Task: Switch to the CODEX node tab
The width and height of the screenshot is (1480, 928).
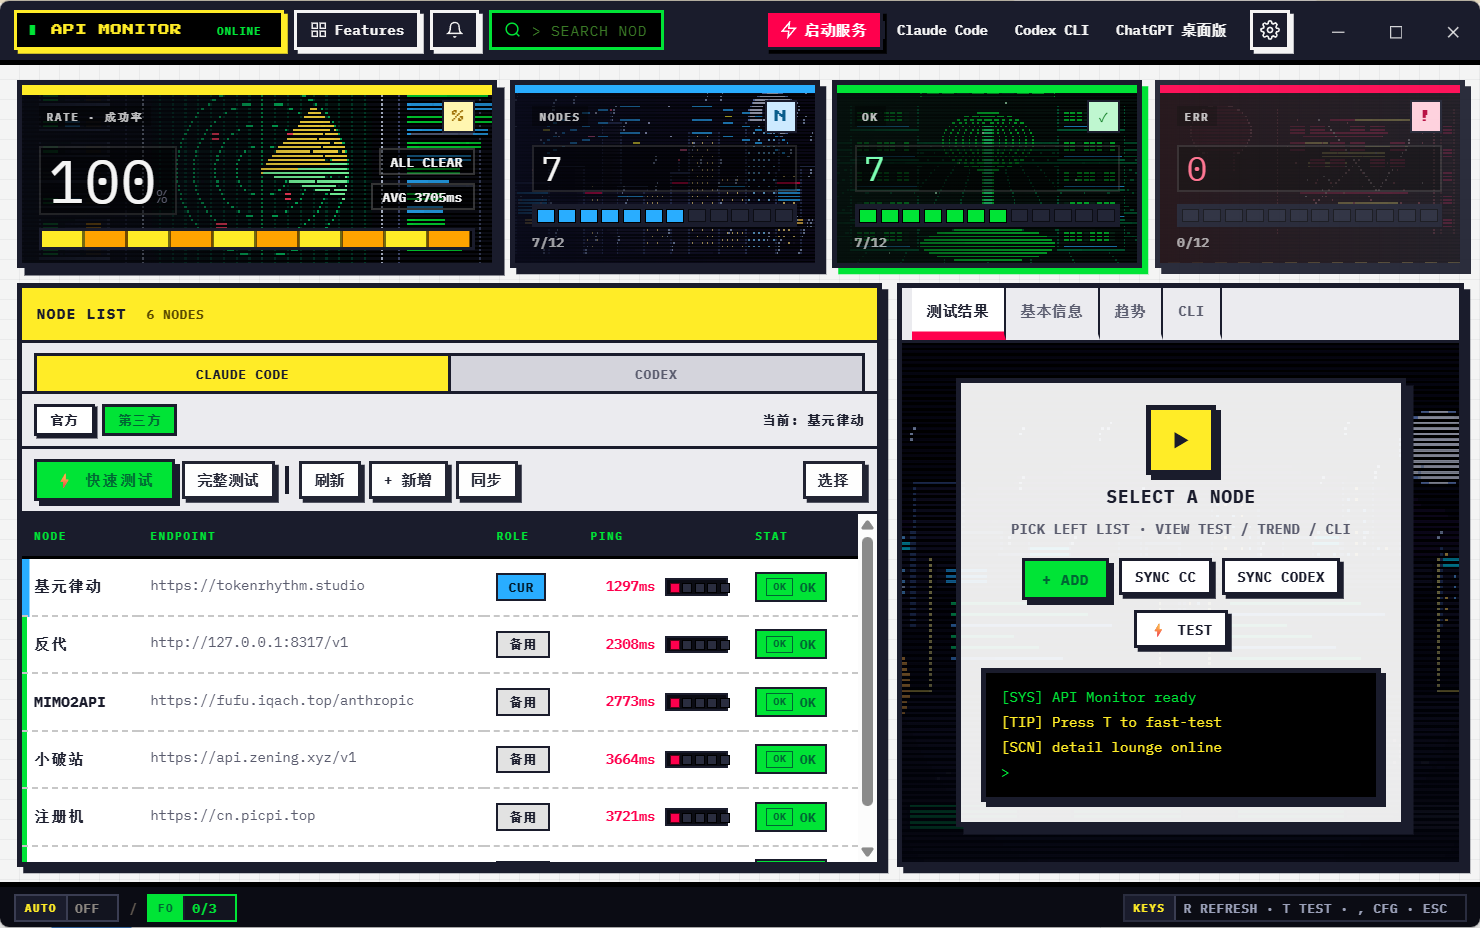Action: 656,374
